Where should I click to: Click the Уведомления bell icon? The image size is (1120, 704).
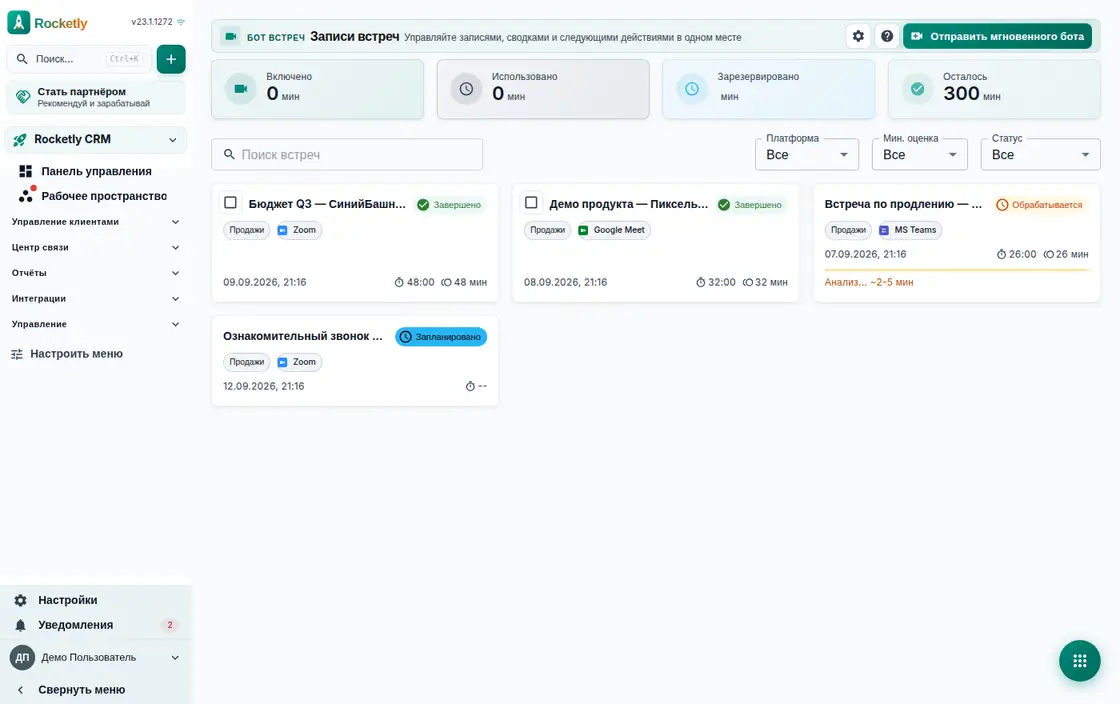pyautogui.click(x=21, y=625)
